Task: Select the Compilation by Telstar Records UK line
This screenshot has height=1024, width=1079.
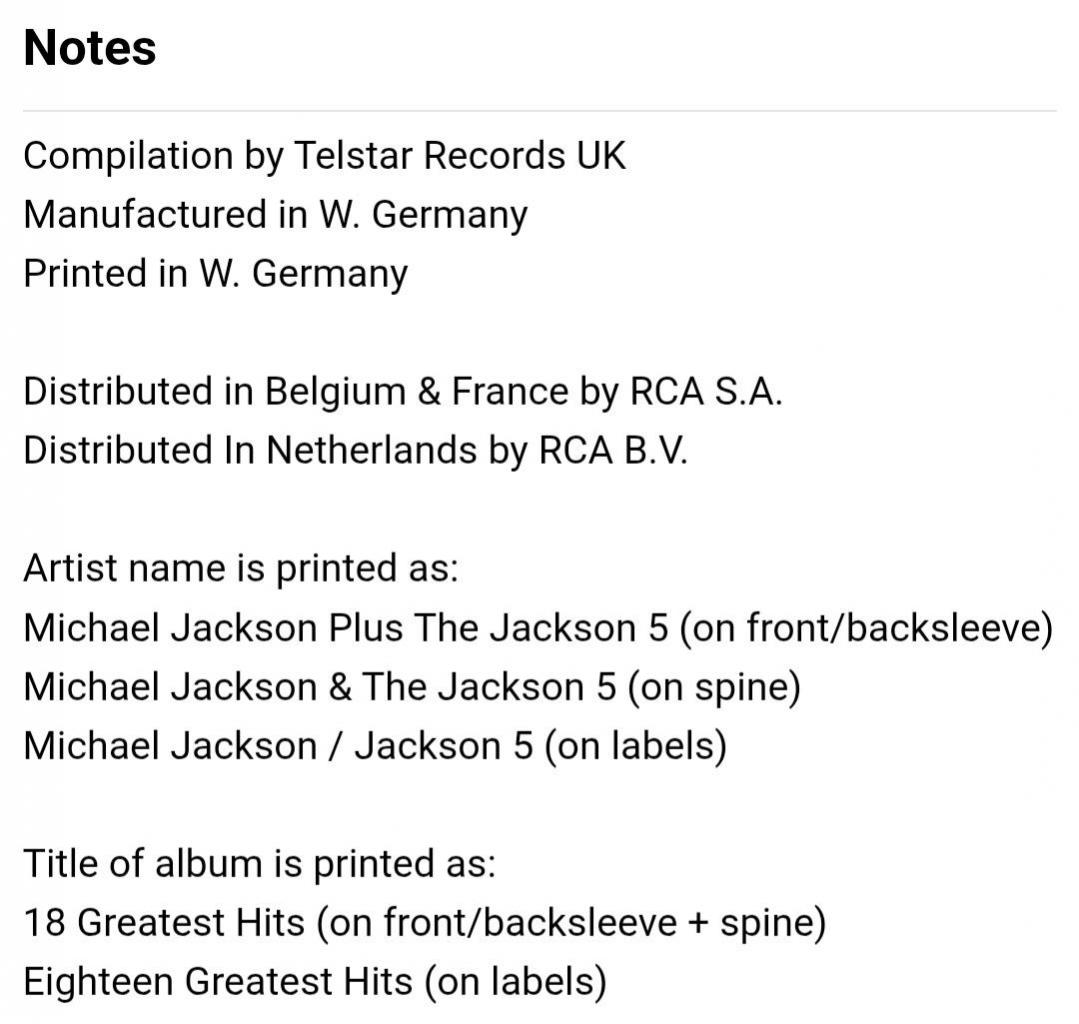Action: [x=325, y=156]
